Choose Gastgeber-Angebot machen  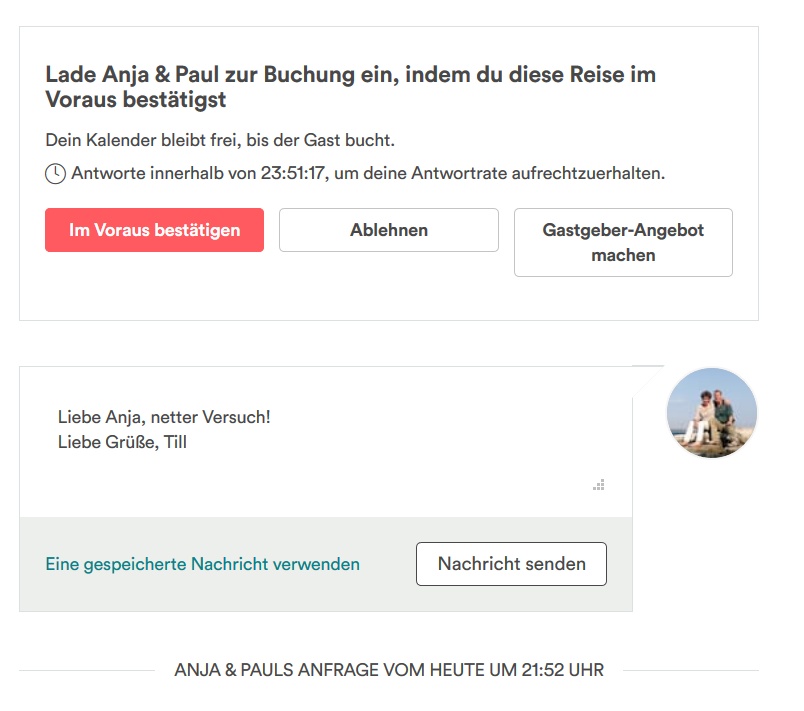pyautogui.click(x=622, y=242)
